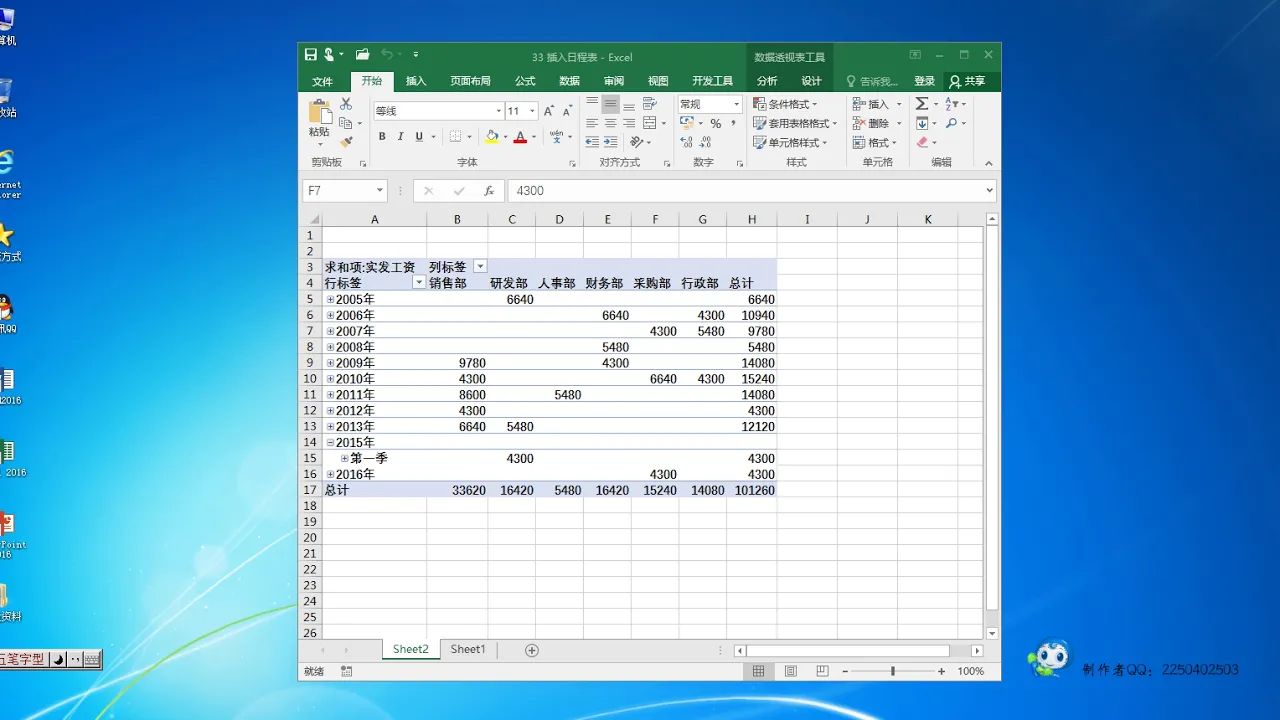Viewport: 1280px width, 720px height.
Task: Click the AutoSum sigma icon
Action: click(922, 104)
